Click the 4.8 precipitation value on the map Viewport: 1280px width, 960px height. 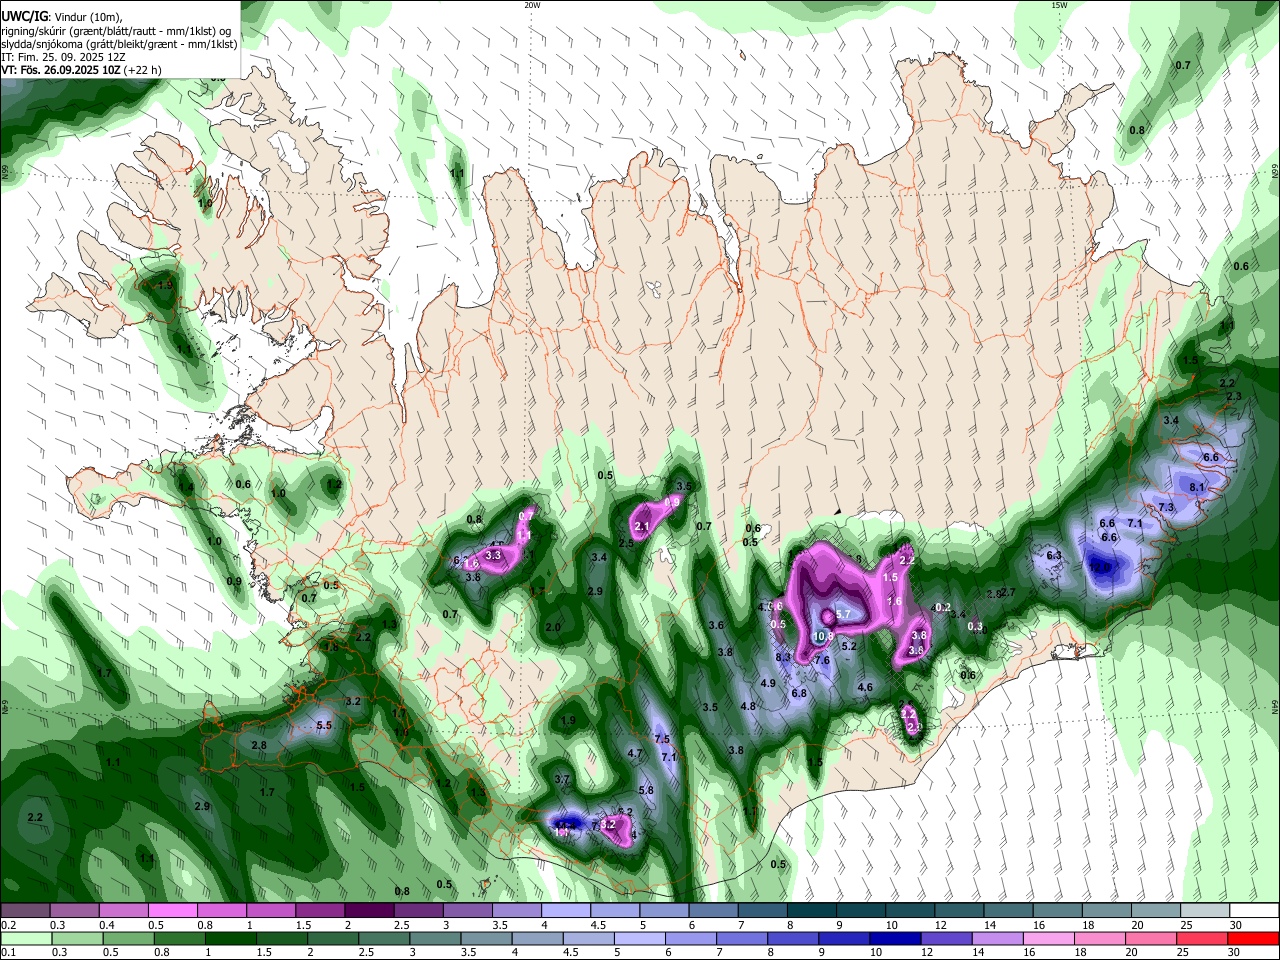click(747, 706)
